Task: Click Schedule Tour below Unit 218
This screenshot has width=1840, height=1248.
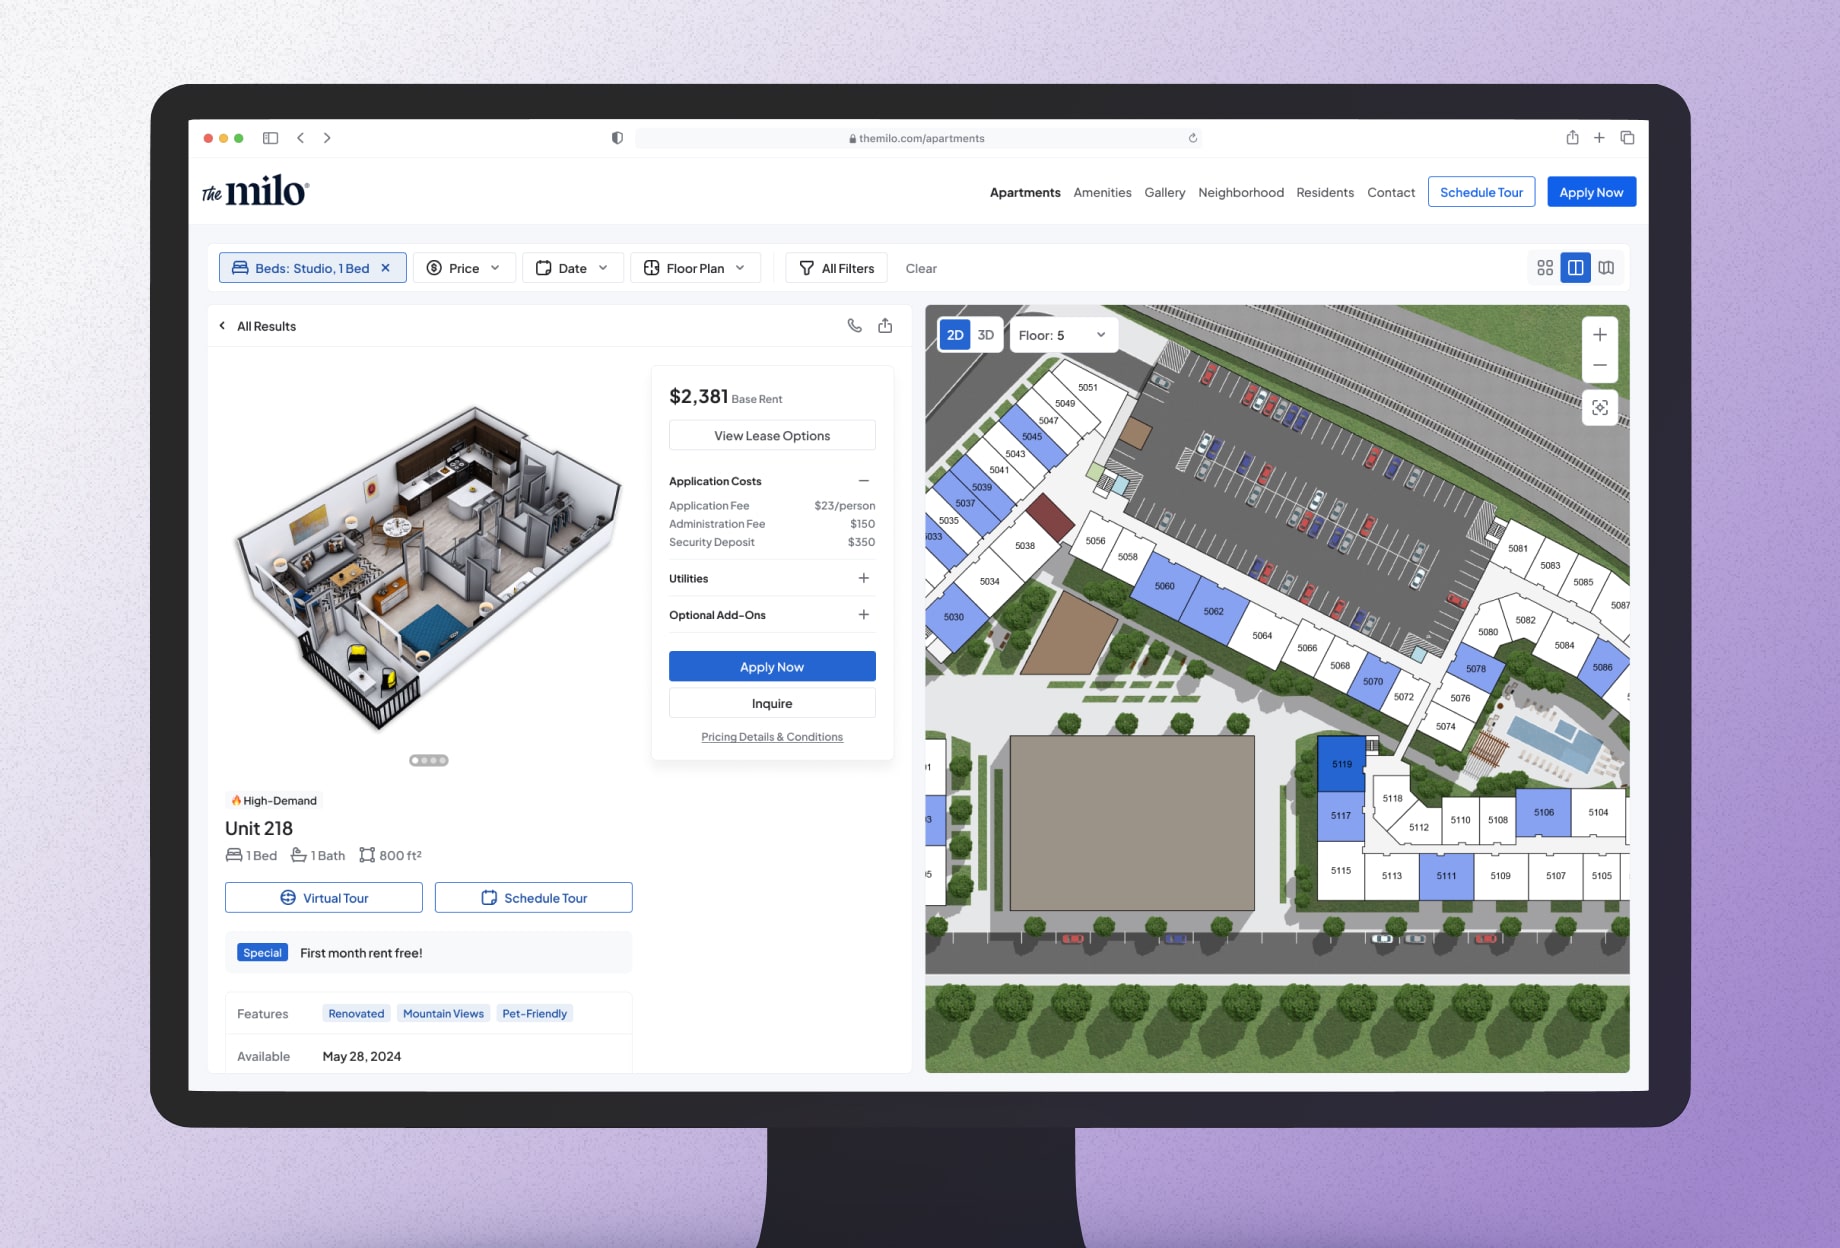Action: (x=534, y=897)
